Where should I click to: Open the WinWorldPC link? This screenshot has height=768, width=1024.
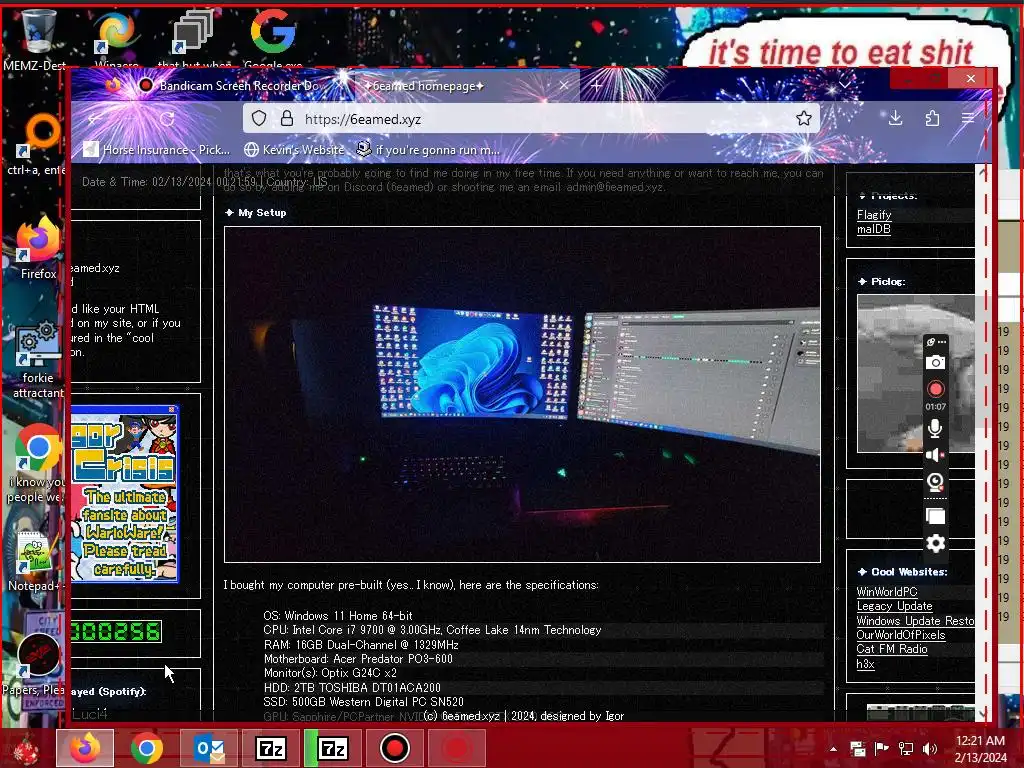point(887,592)
